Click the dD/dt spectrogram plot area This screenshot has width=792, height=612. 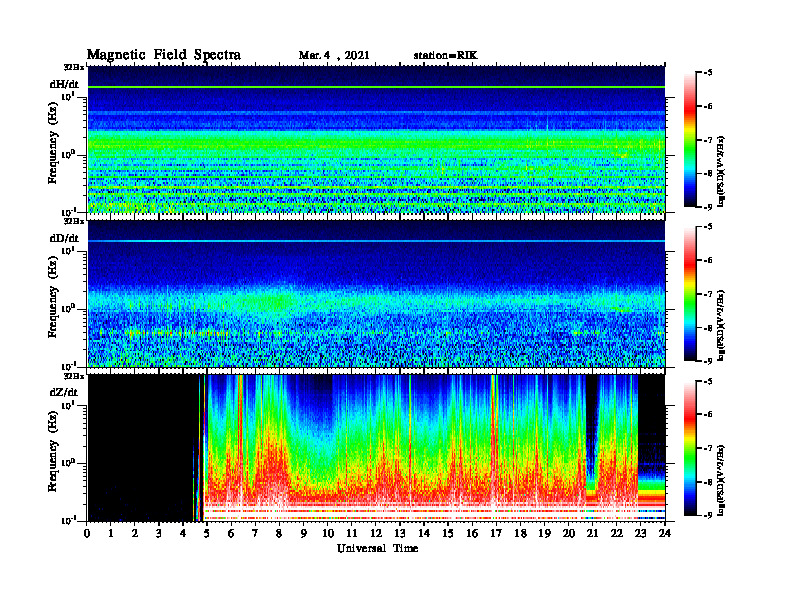[x=376, y=294]
